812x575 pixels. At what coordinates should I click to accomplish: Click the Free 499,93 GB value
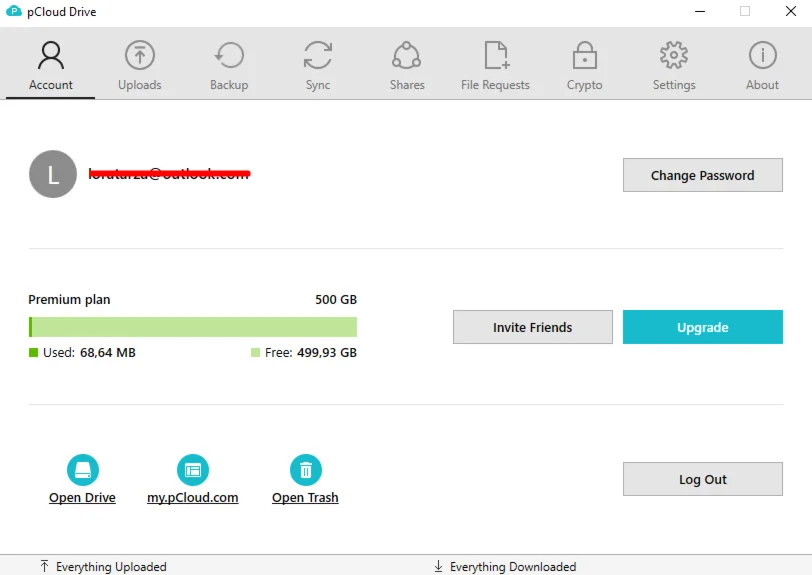tap(327, 353)
